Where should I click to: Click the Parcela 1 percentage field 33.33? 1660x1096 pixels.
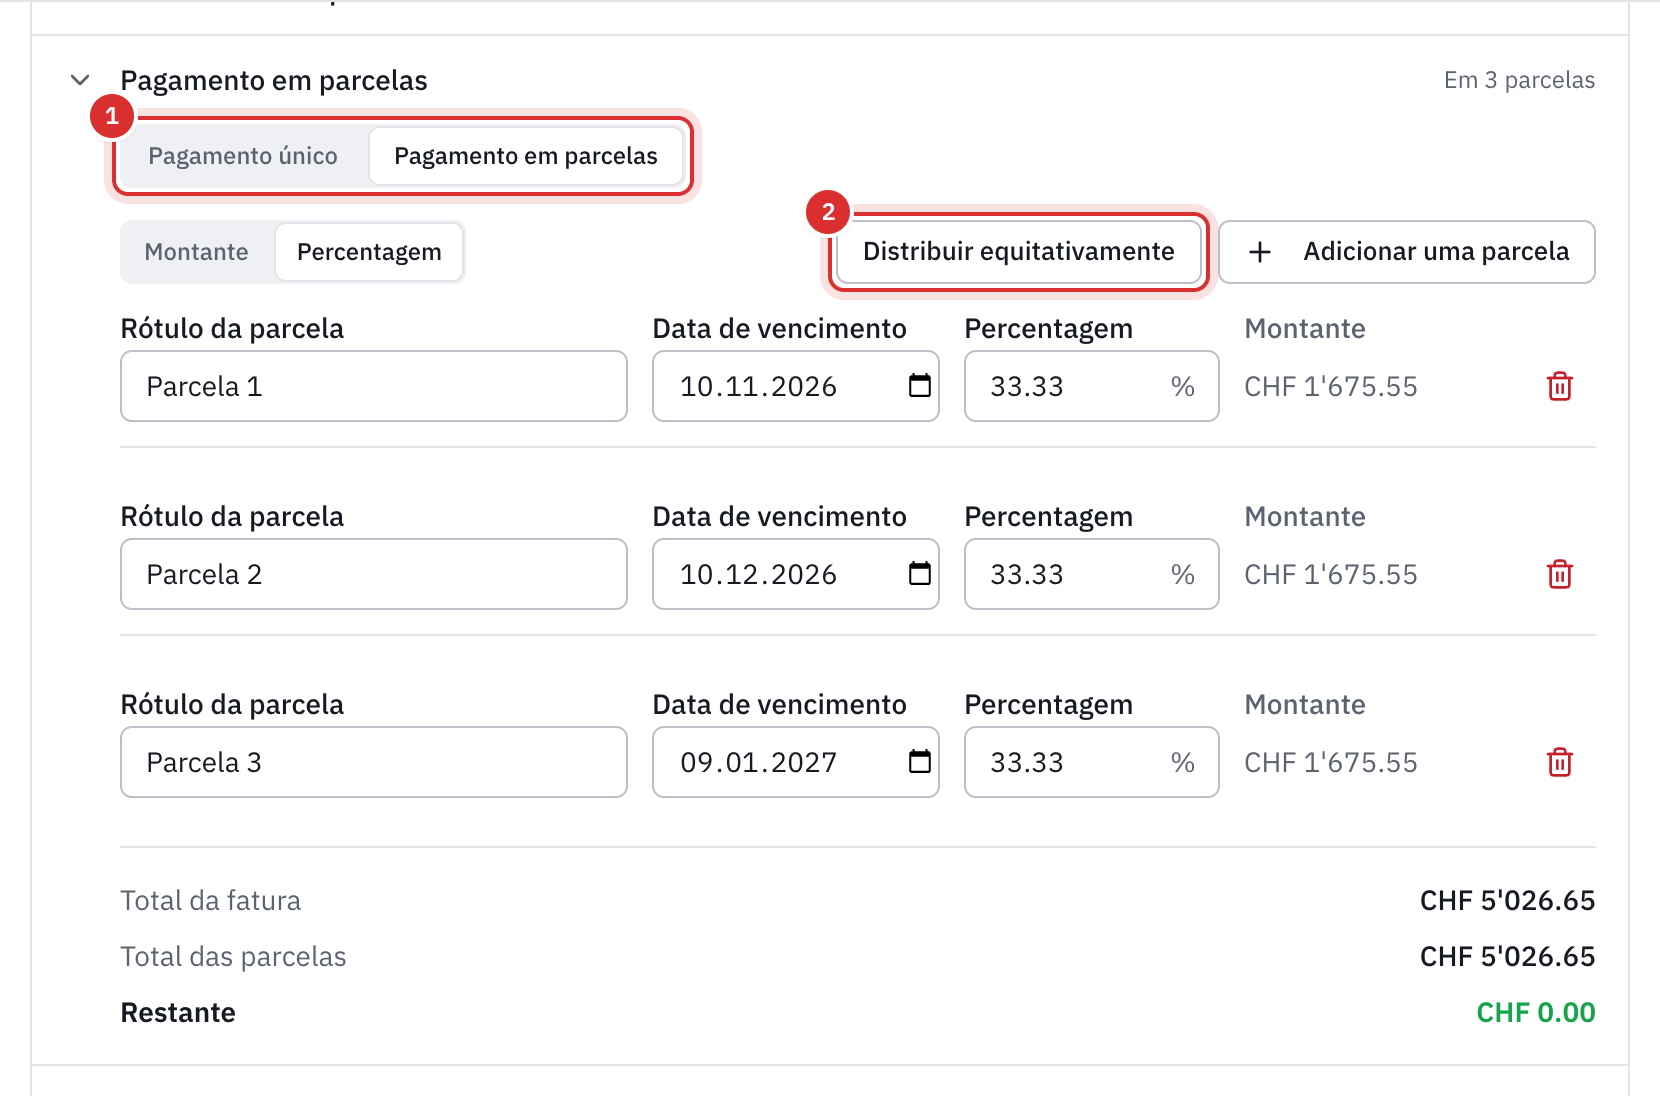[x=1092, y=386]
